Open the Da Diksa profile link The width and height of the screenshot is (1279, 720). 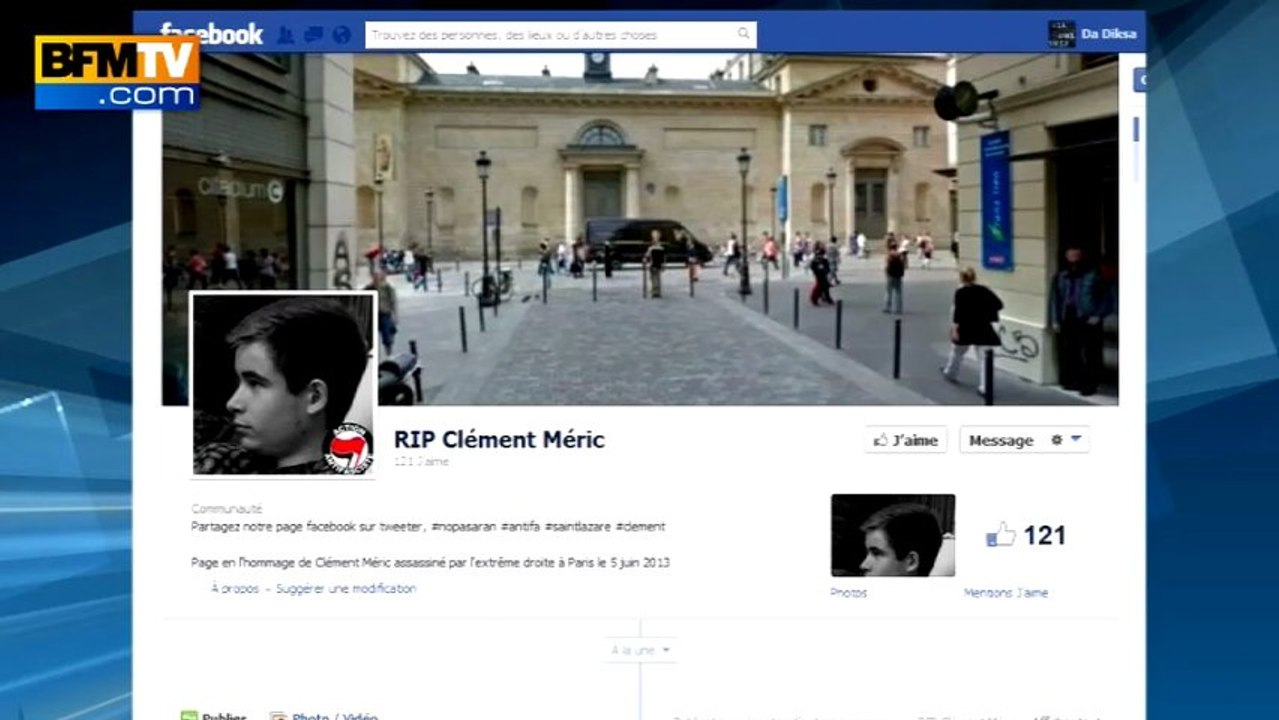pyautogui.click(x=1108, y=34)
